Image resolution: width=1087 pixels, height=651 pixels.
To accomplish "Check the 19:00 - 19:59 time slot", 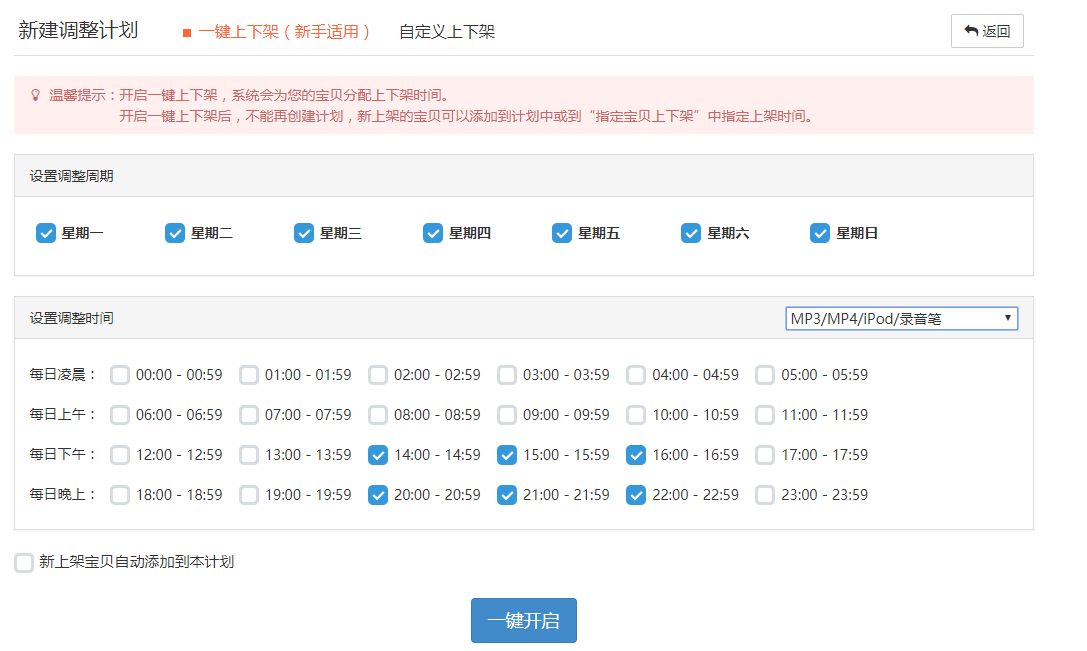I will click(x=249, y=495).
